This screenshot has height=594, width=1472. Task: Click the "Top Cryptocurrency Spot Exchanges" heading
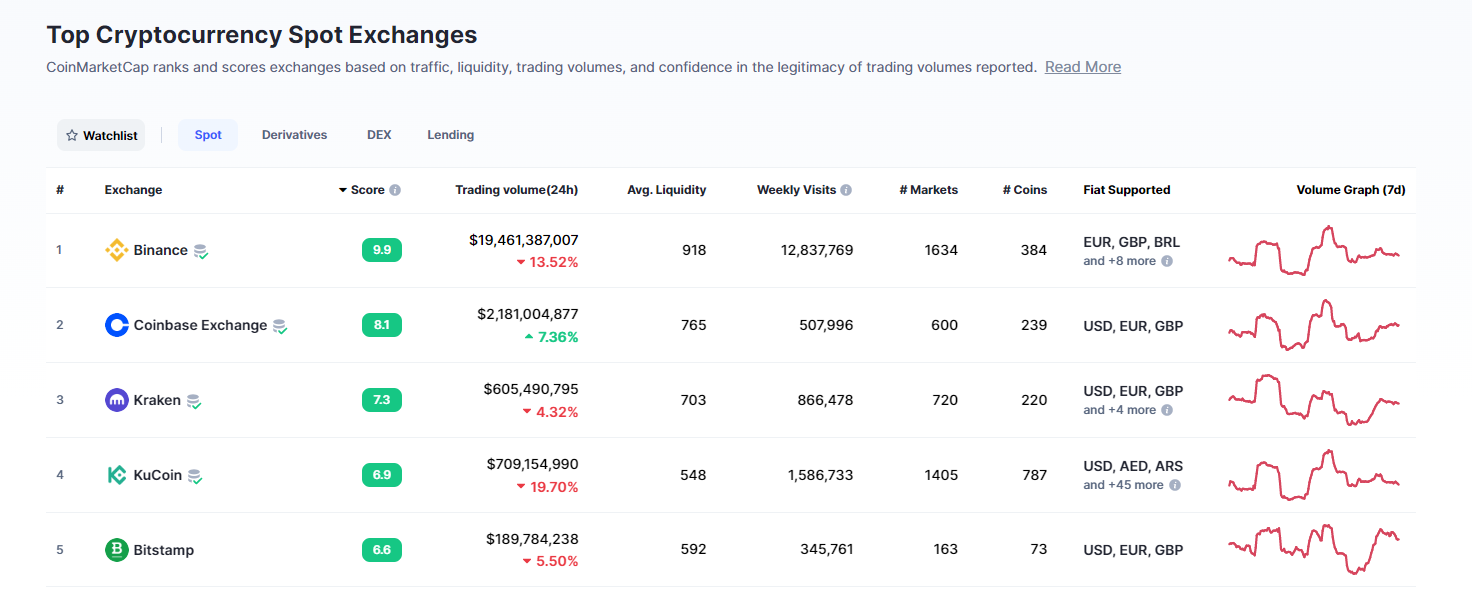tap(262, 35)
